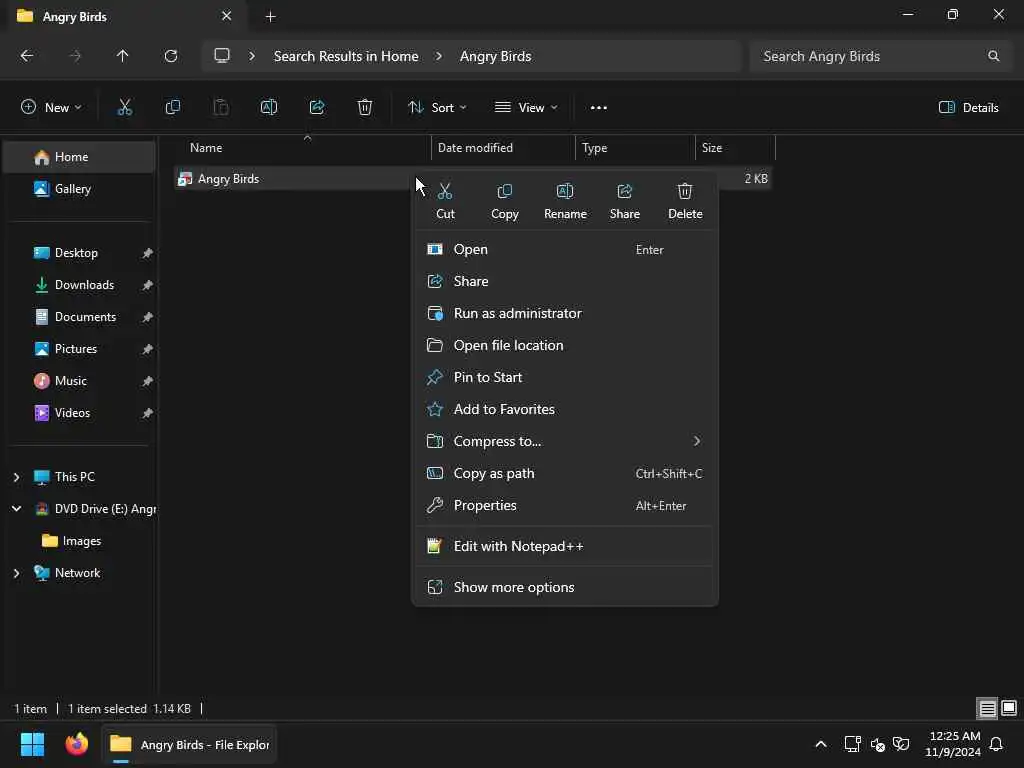Click chevron after the PC icon in address bar

(251, 56)
